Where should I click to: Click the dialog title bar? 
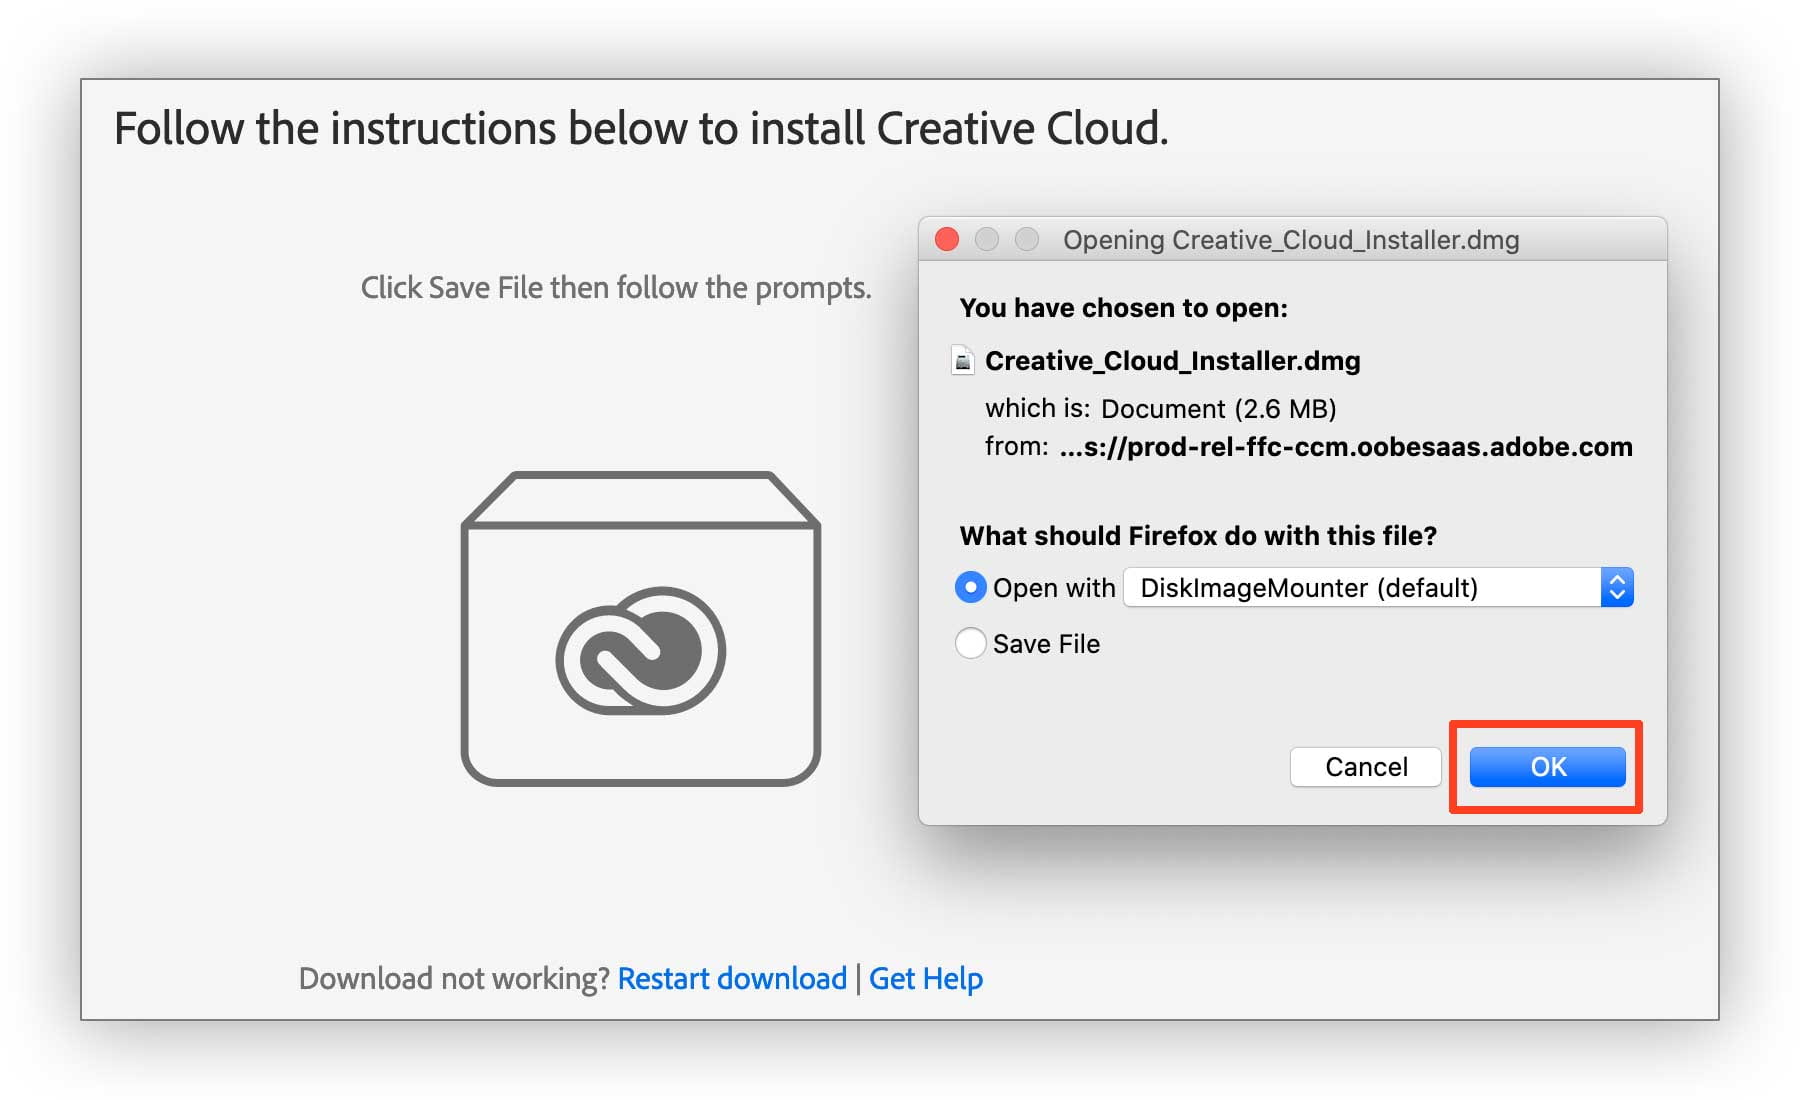pos(1290,239)
